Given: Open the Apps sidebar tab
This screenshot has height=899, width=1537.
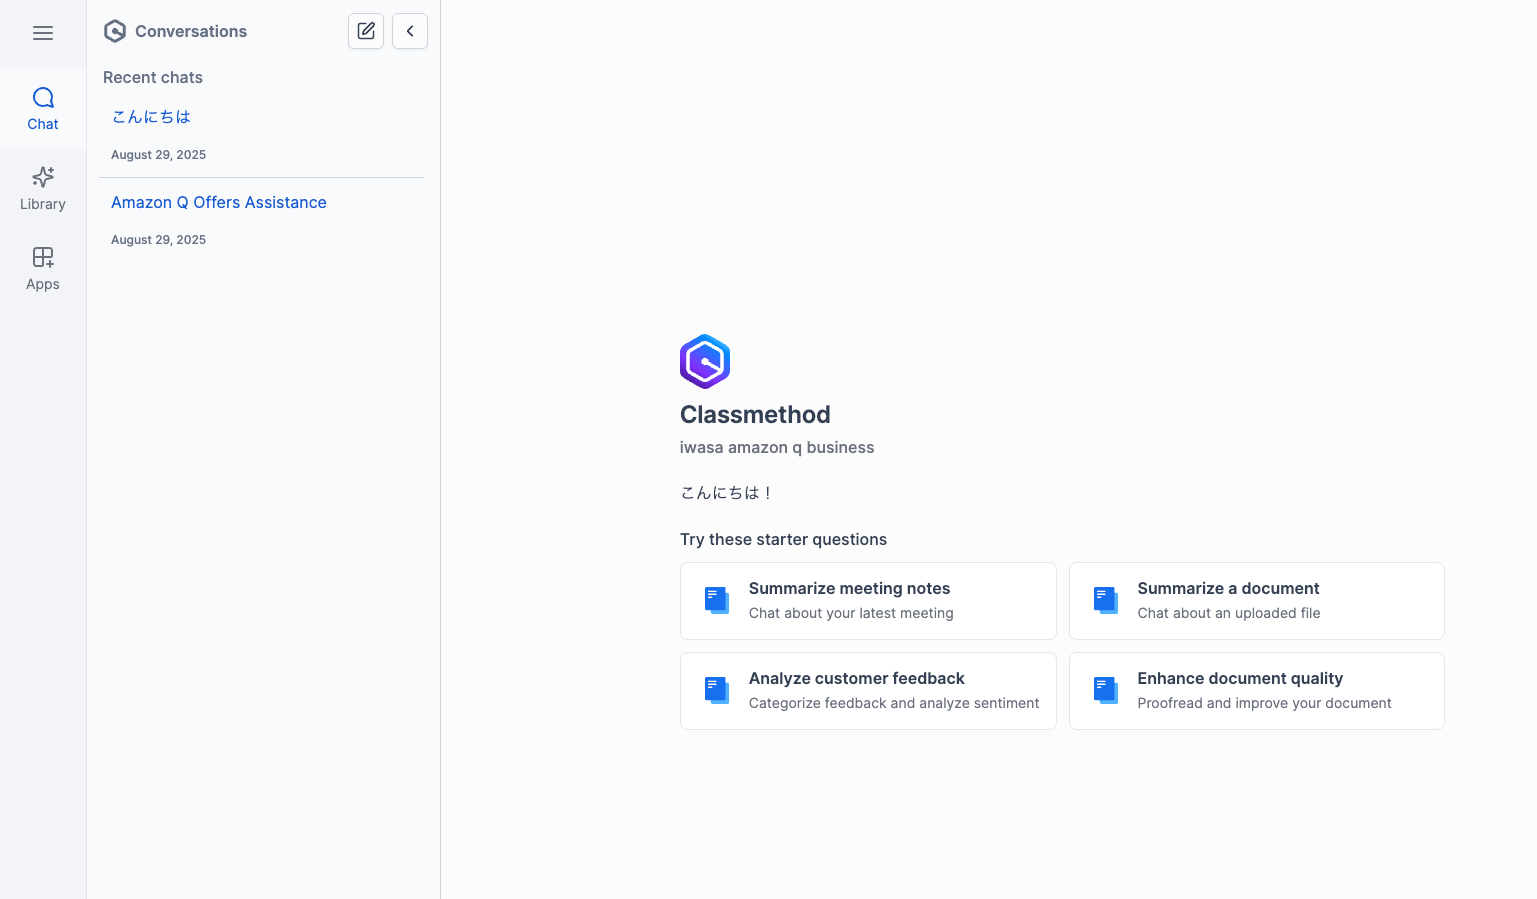Looking at the screenshot, I should tap(43, 269).
